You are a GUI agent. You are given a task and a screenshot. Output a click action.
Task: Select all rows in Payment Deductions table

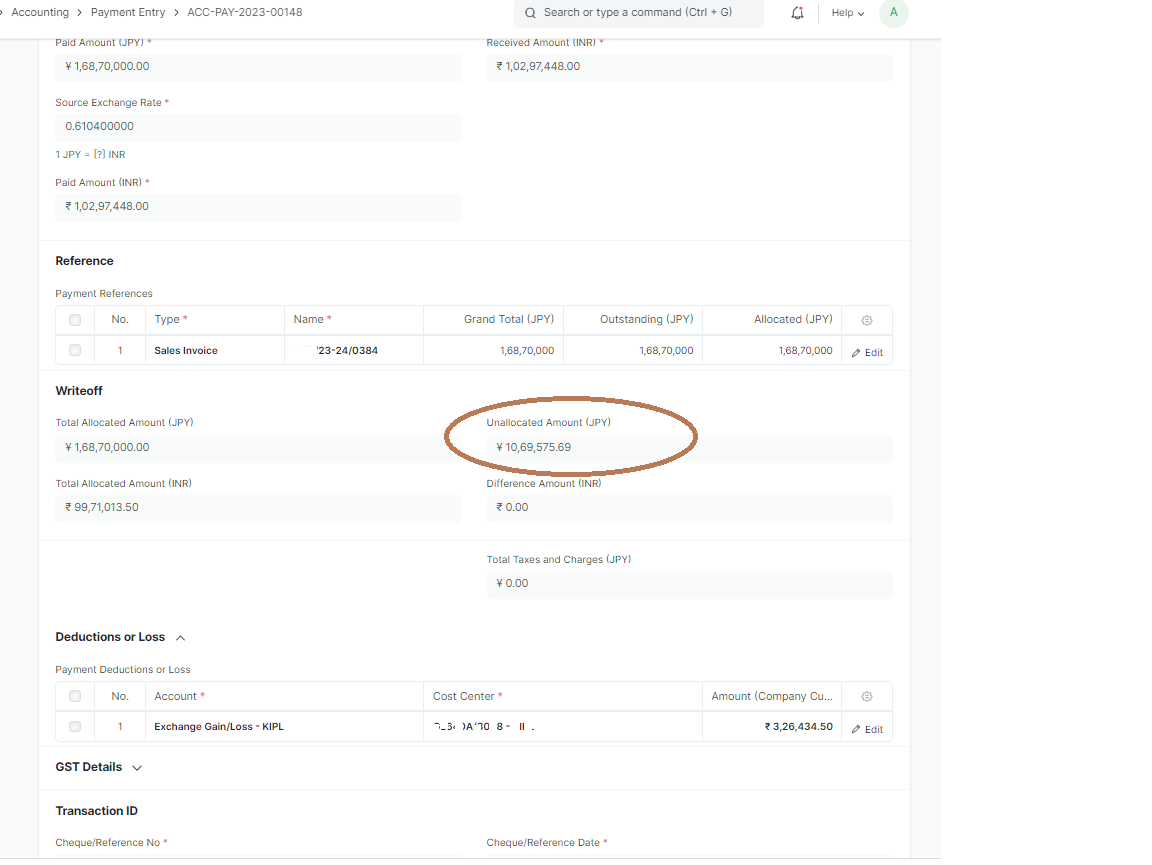click(75, 696)
